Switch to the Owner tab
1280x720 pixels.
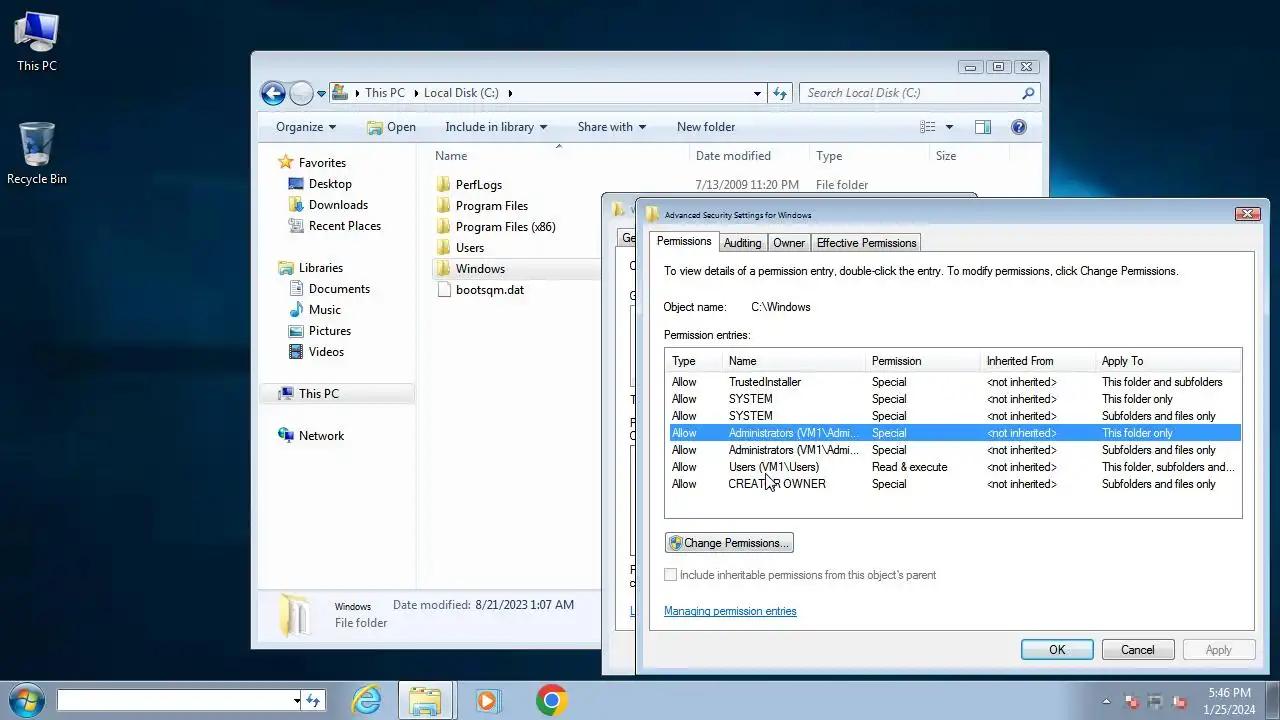[789, 243]
